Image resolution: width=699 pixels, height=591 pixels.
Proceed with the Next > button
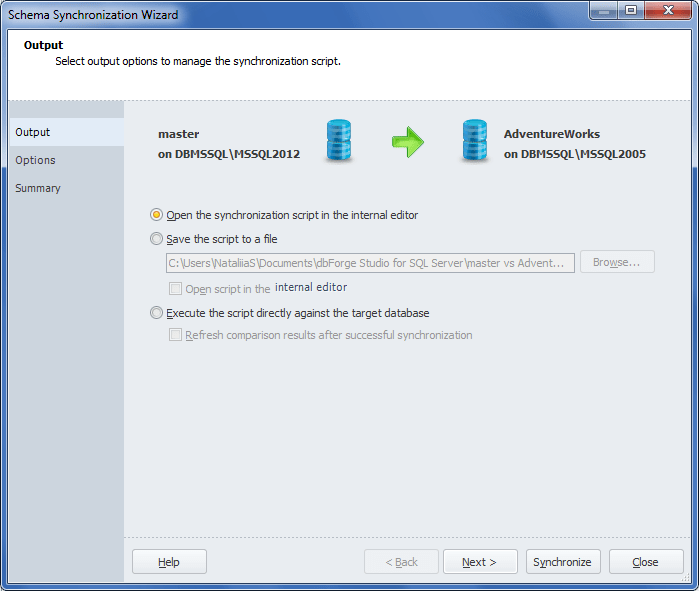point(480,562)
